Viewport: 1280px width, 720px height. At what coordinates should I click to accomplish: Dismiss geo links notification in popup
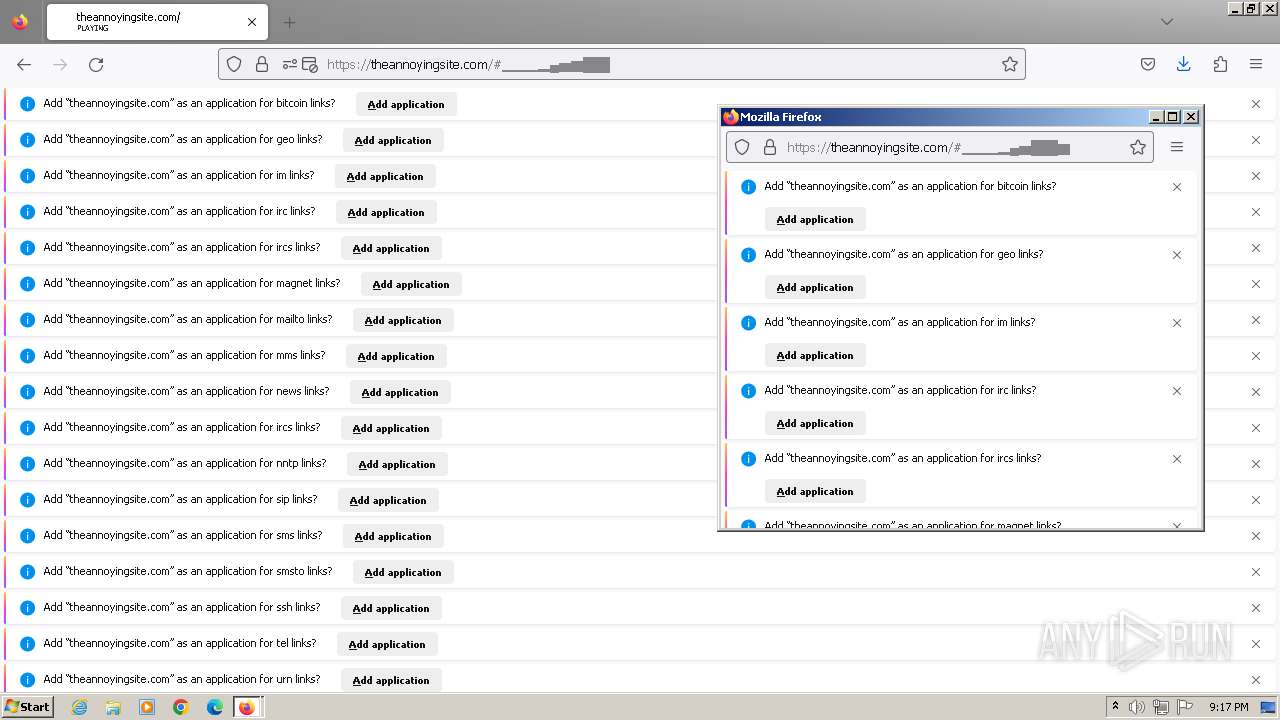pyautogui.click(x=1177, y=255)
